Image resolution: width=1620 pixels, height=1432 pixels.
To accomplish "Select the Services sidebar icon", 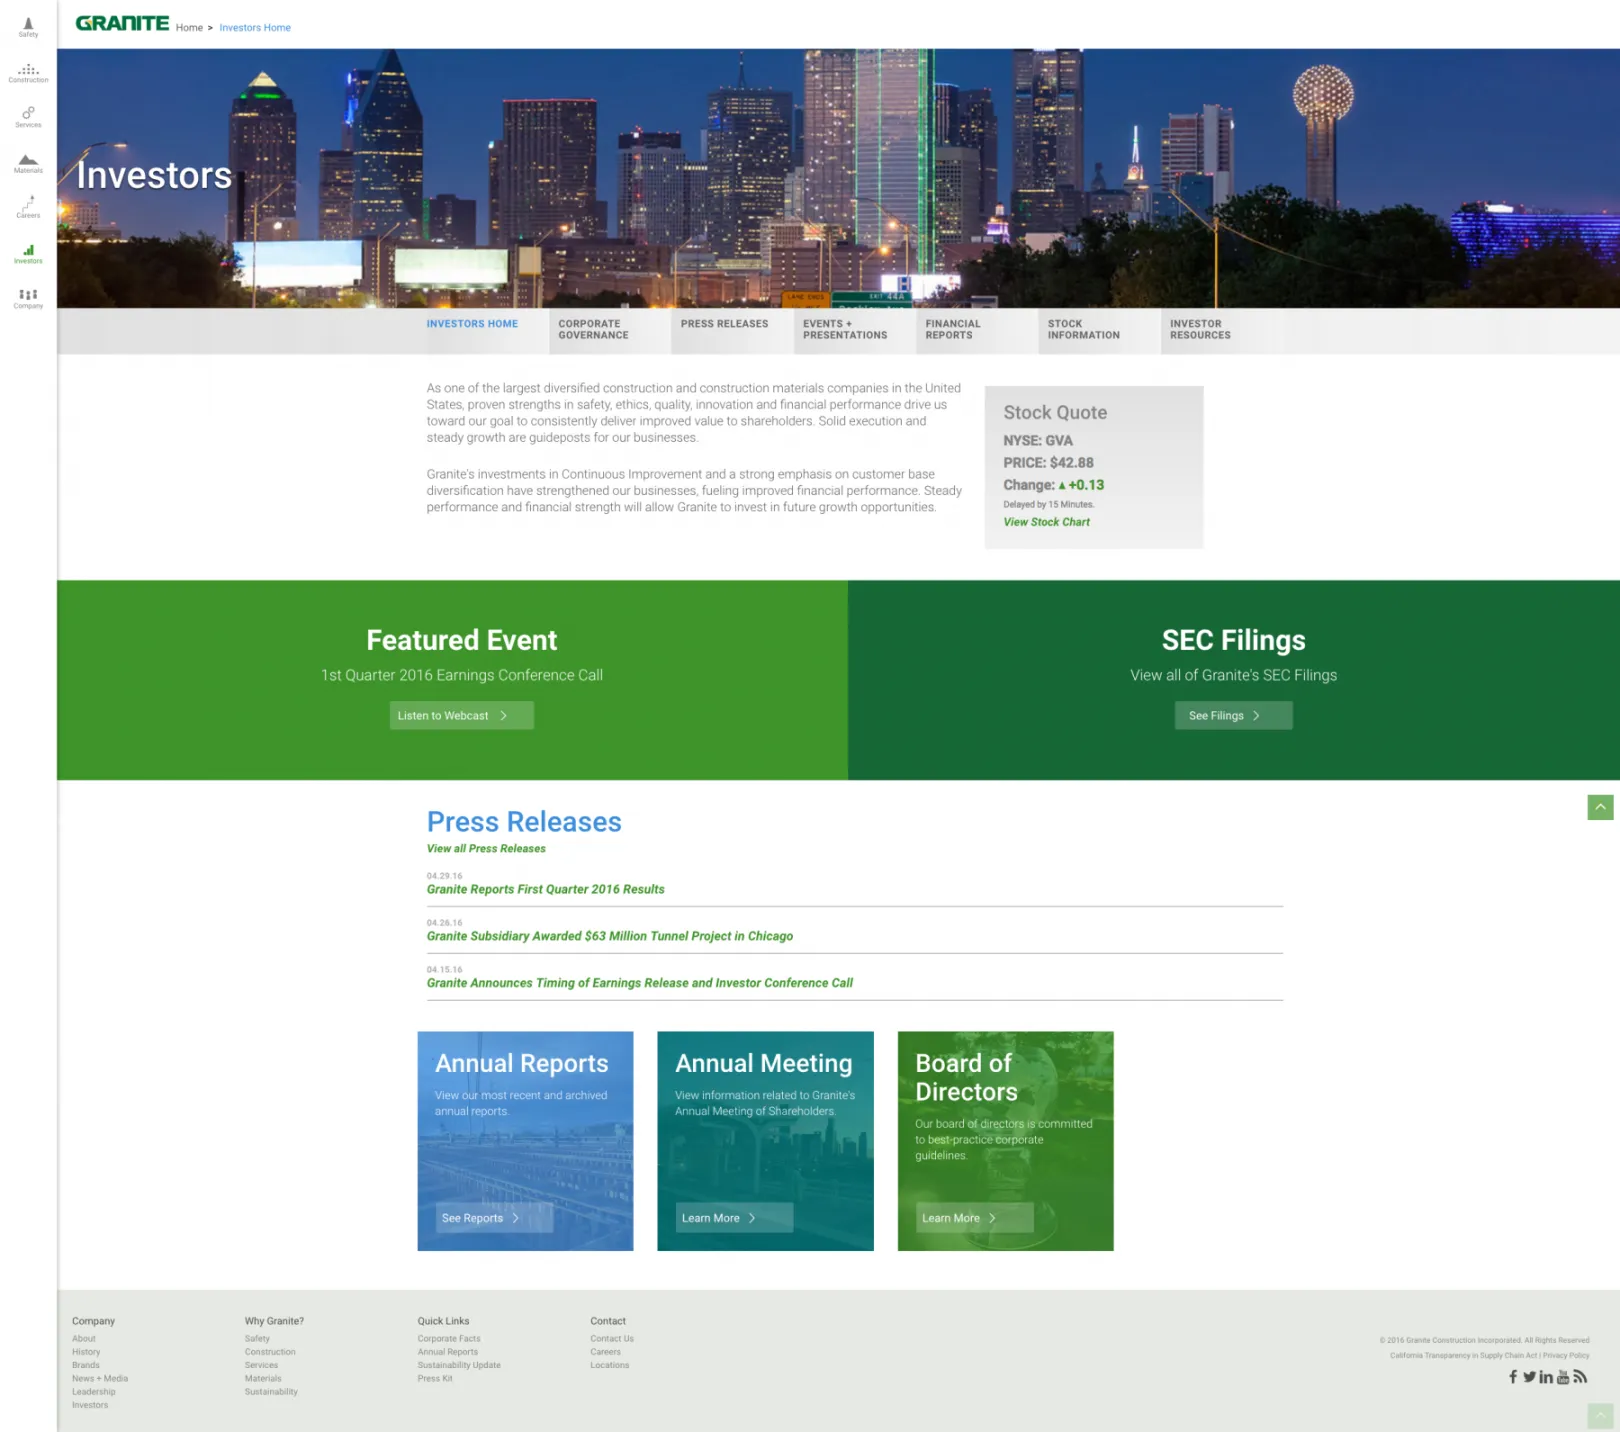I will coord(28,117).
